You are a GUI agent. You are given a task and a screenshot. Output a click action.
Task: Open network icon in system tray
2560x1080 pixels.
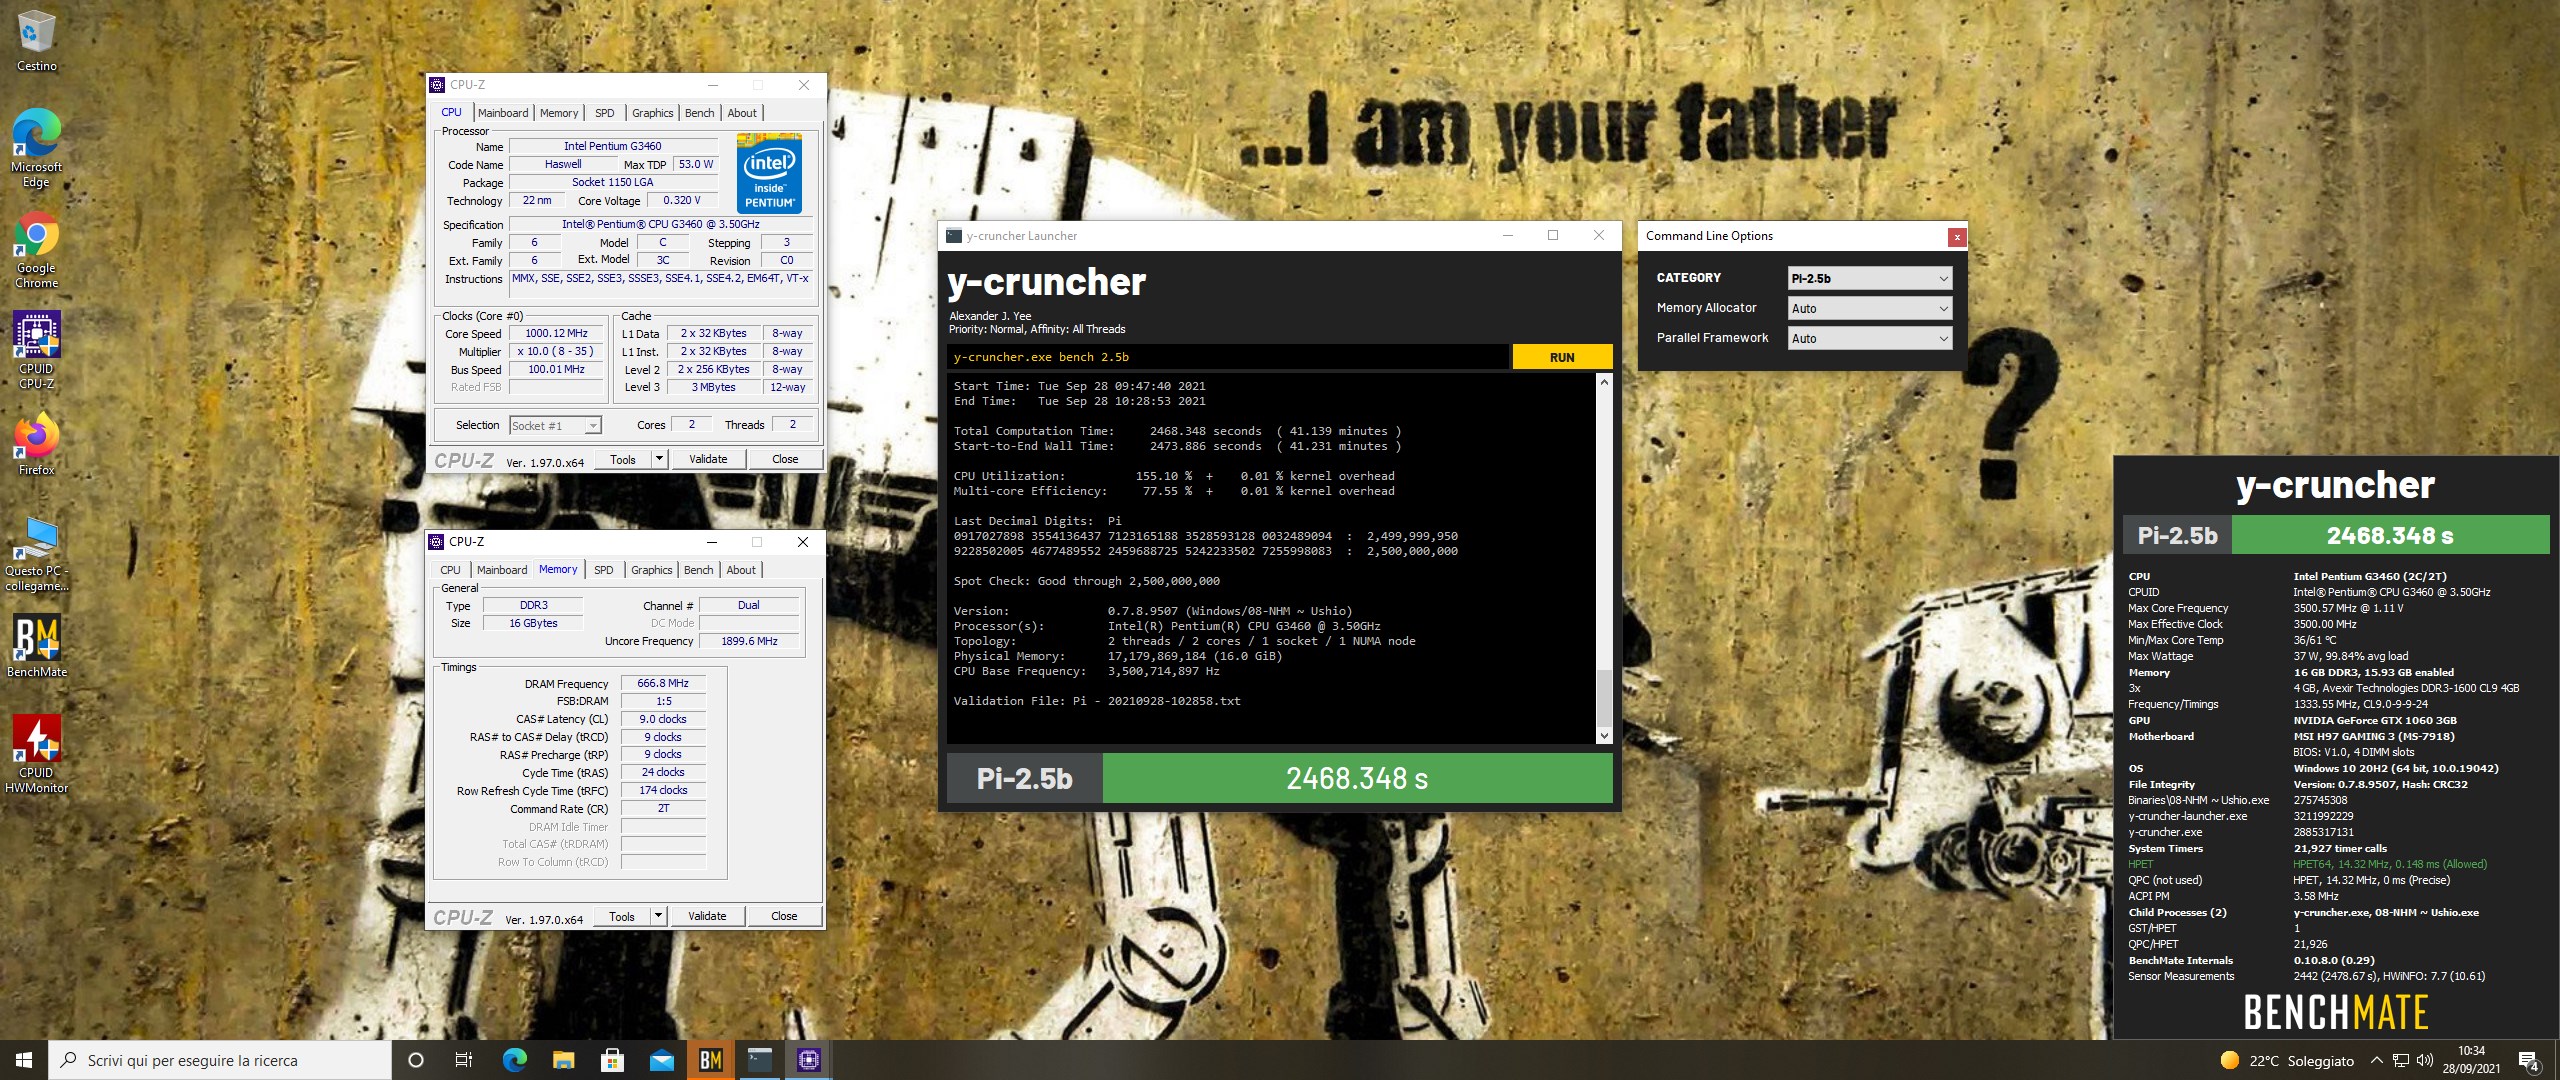[2401, 1060]
